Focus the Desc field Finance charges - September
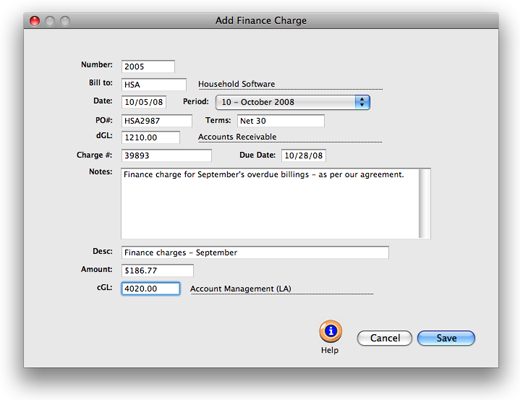 pyautogui.click(x=255, y=252)
